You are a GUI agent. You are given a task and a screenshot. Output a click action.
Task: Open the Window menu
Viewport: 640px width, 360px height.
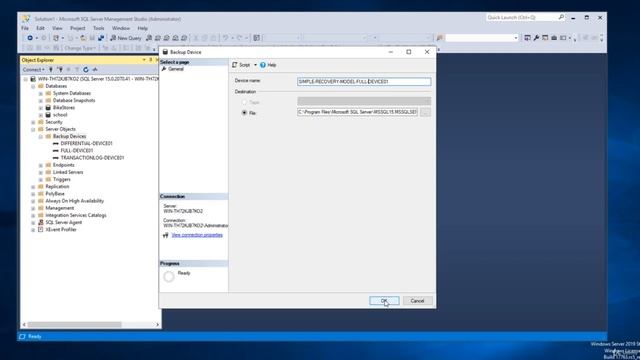click(x=121, y=28)
